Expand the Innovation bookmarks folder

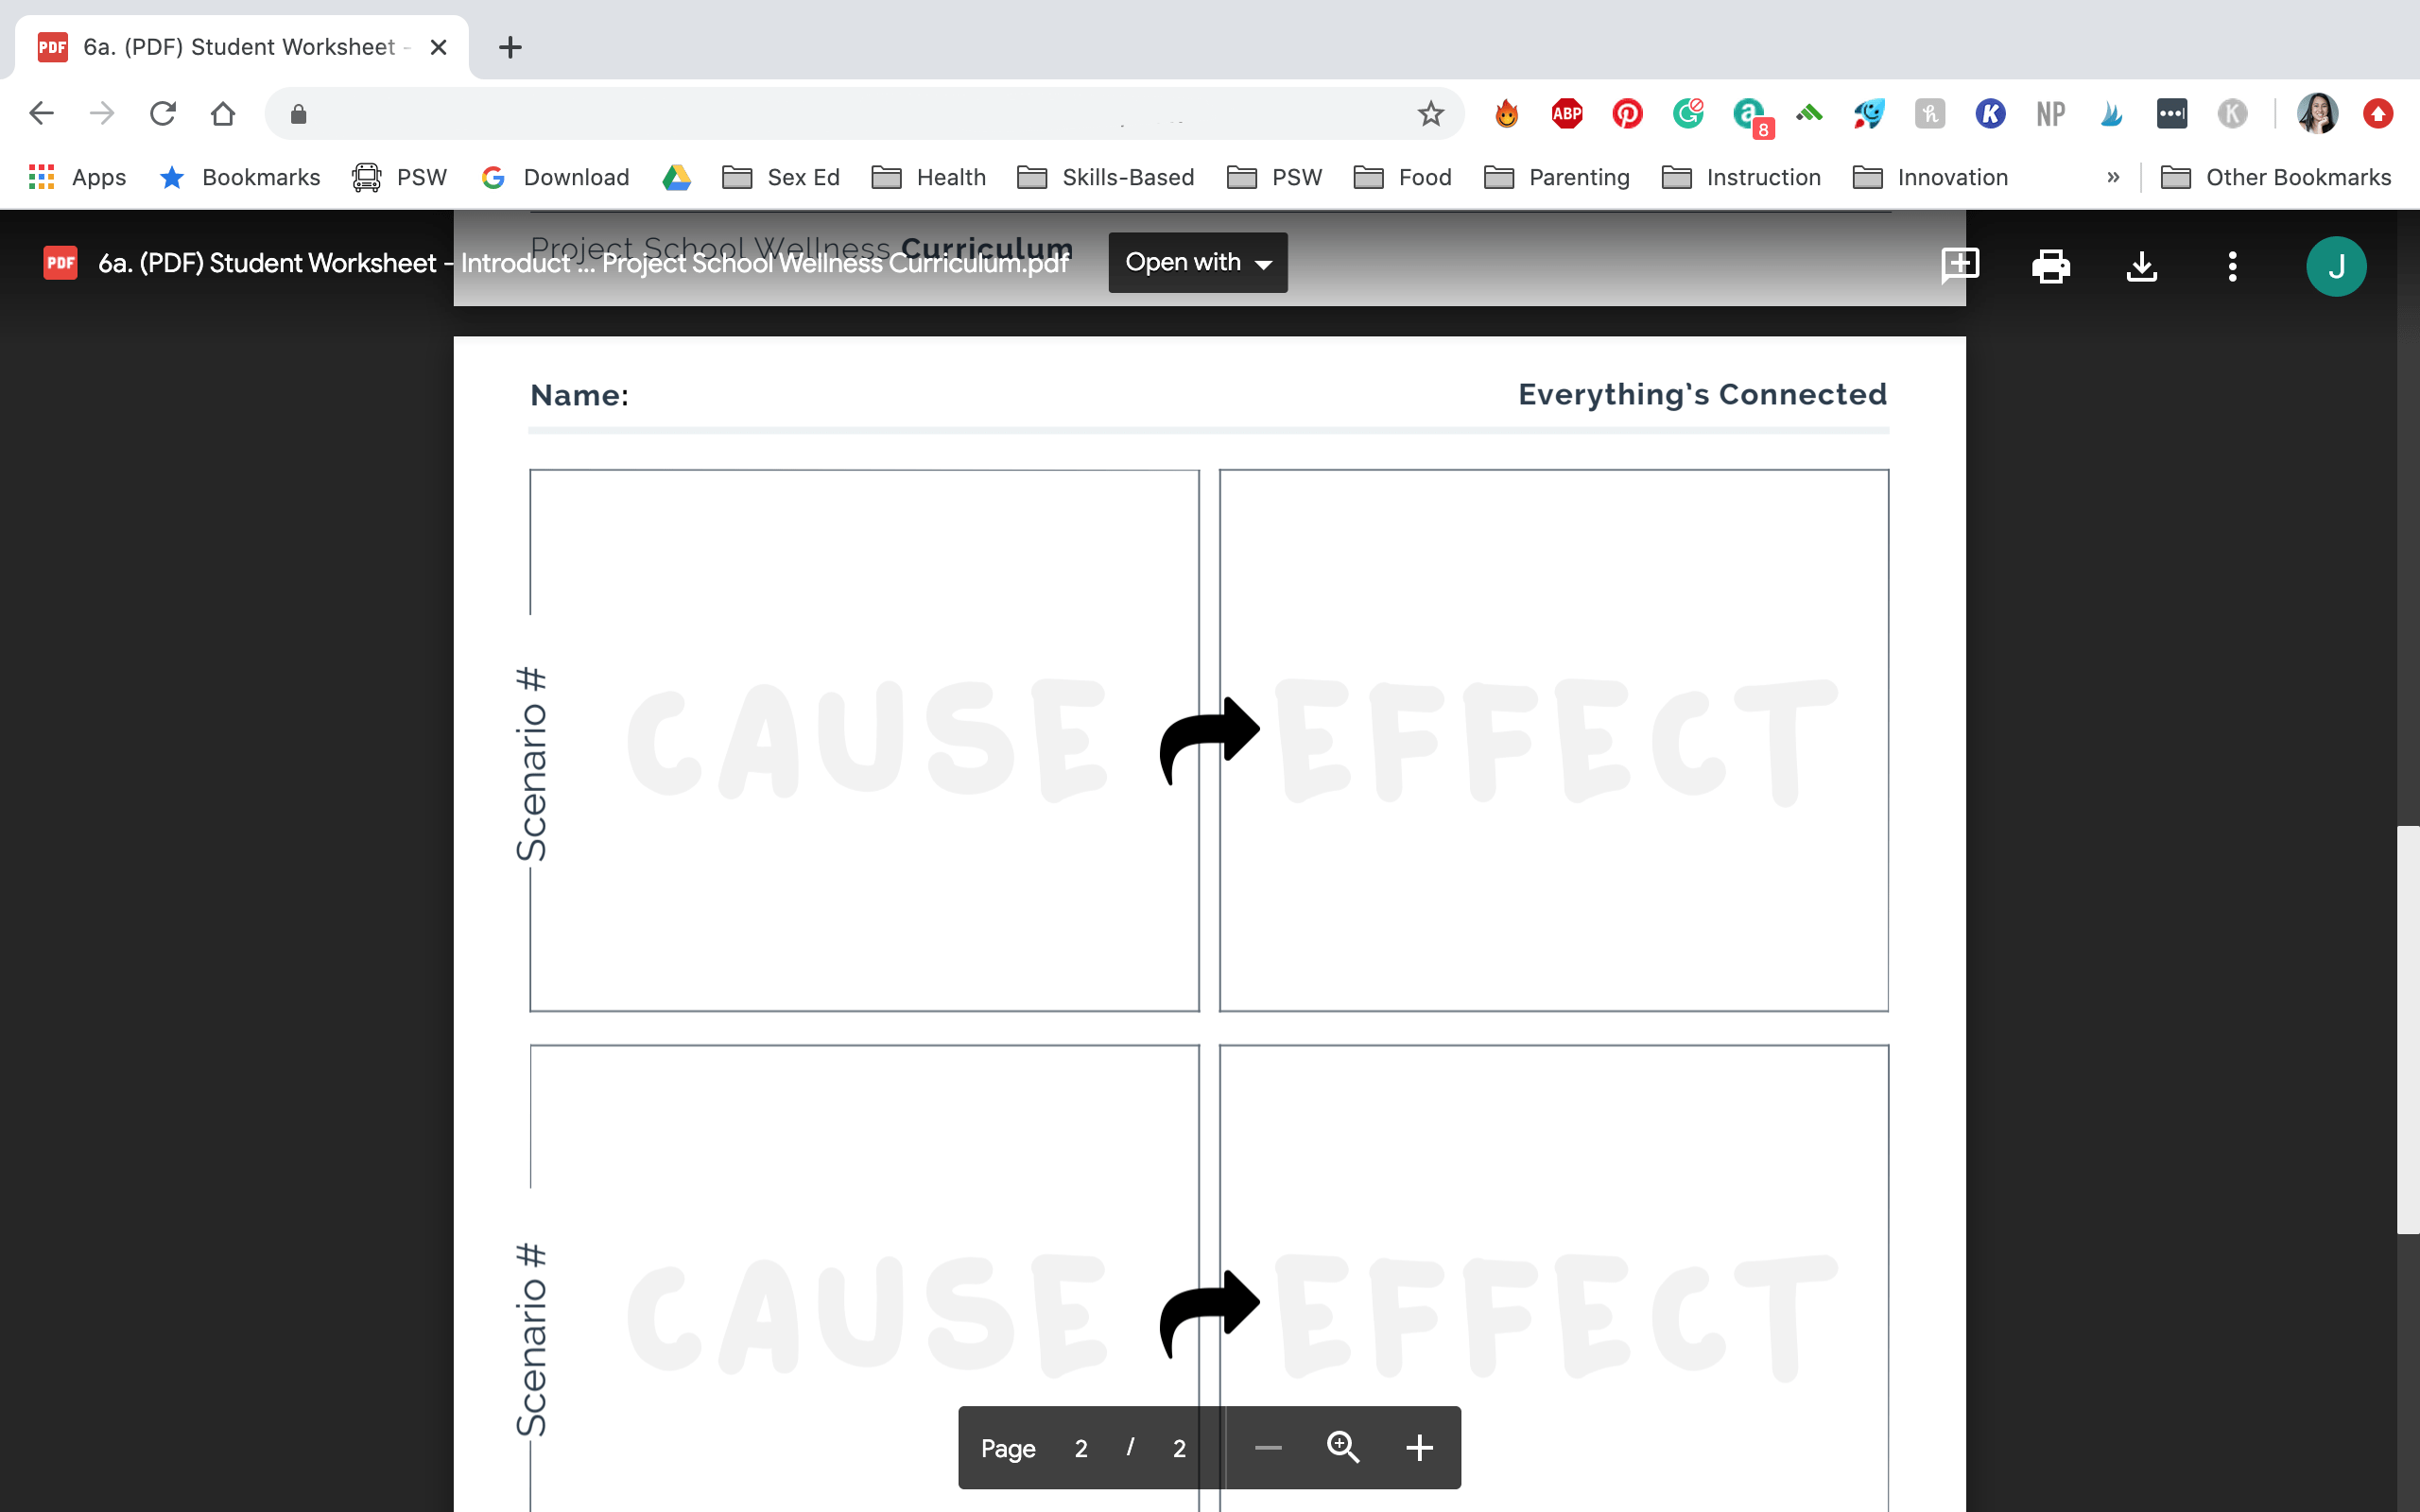coord(1930,177)
